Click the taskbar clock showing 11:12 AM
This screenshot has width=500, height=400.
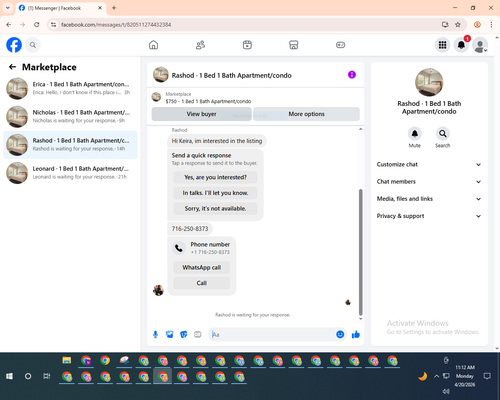[x=465, y=376]
